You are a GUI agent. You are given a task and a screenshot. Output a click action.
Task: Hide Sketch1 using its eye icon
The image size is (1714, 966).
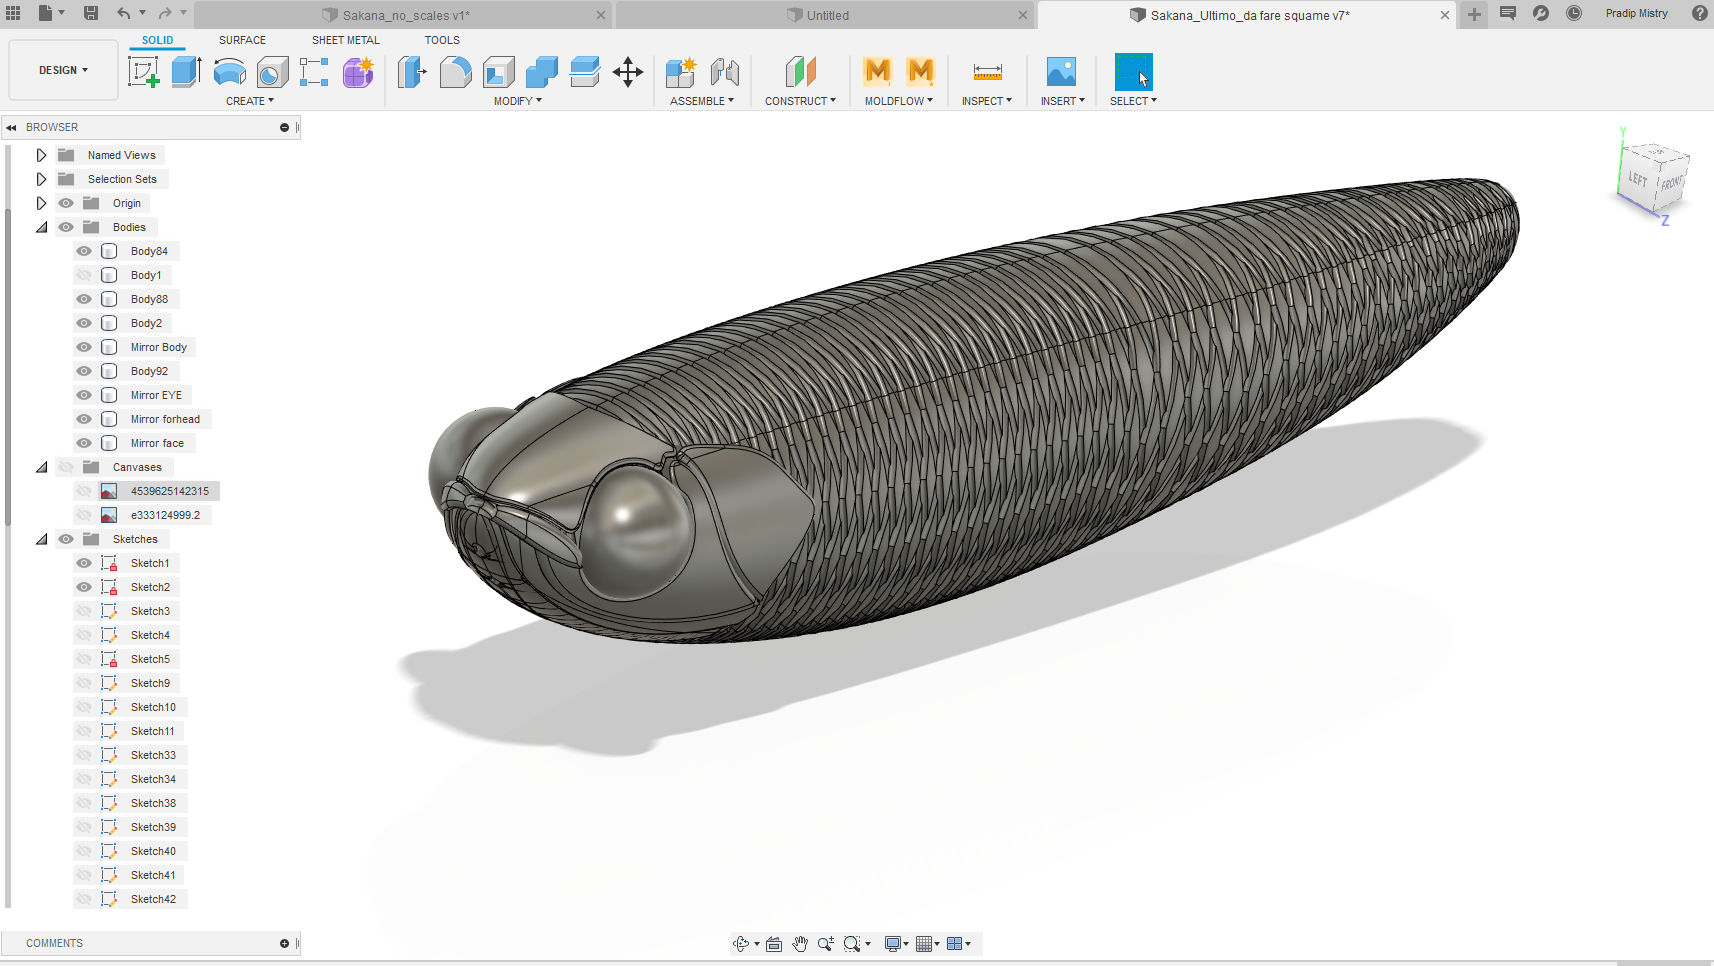[x=84, y=563]
